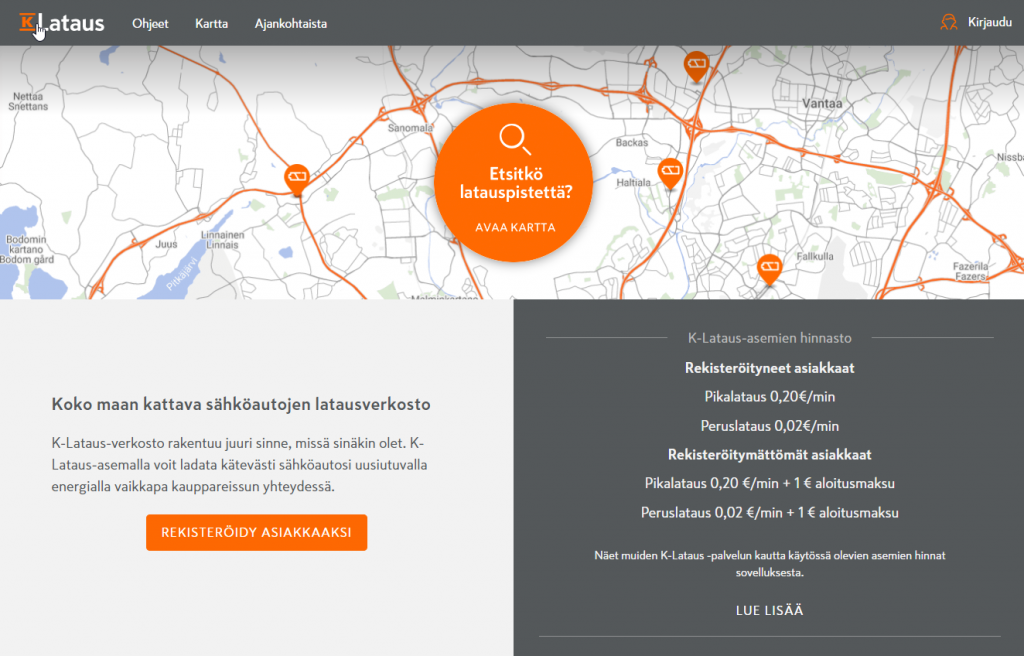Viewport: 1024px width, 656px height.
Task: Open the Kartta menu item
Action: click(212, 24)
